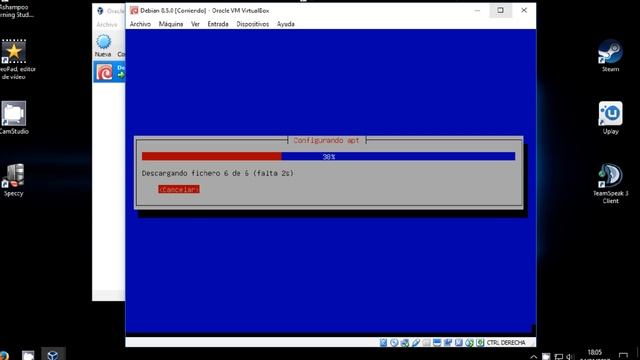This screenshot has height=360, width=640.
Task: Open the VideoPad editor de vídeo shortcut
Action: [x=14, y=59]
